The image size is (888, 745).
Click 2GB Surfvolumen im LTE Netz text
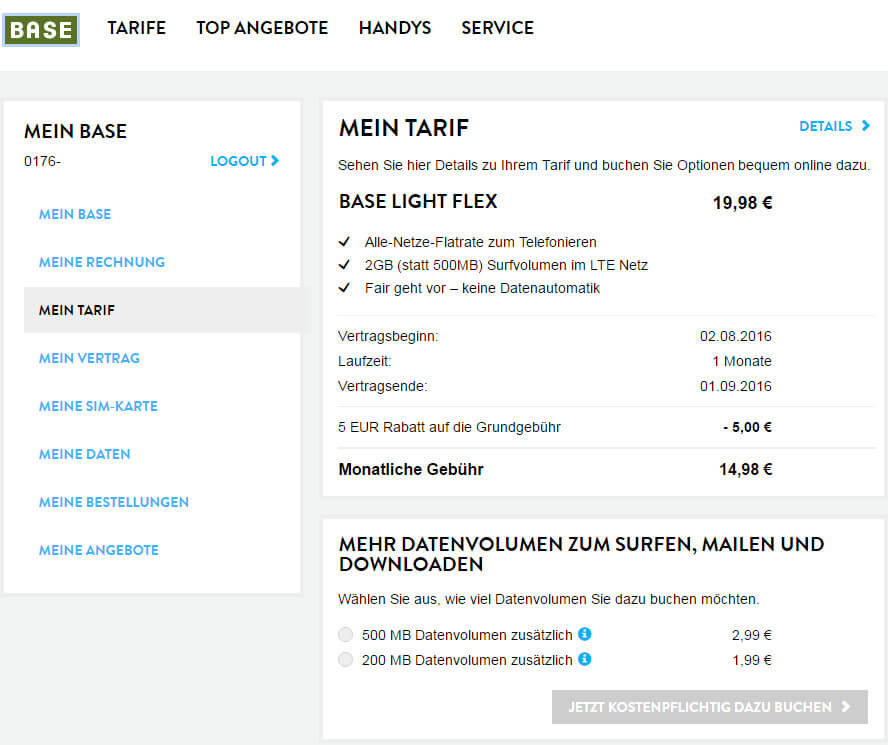[x=506, y=266]
